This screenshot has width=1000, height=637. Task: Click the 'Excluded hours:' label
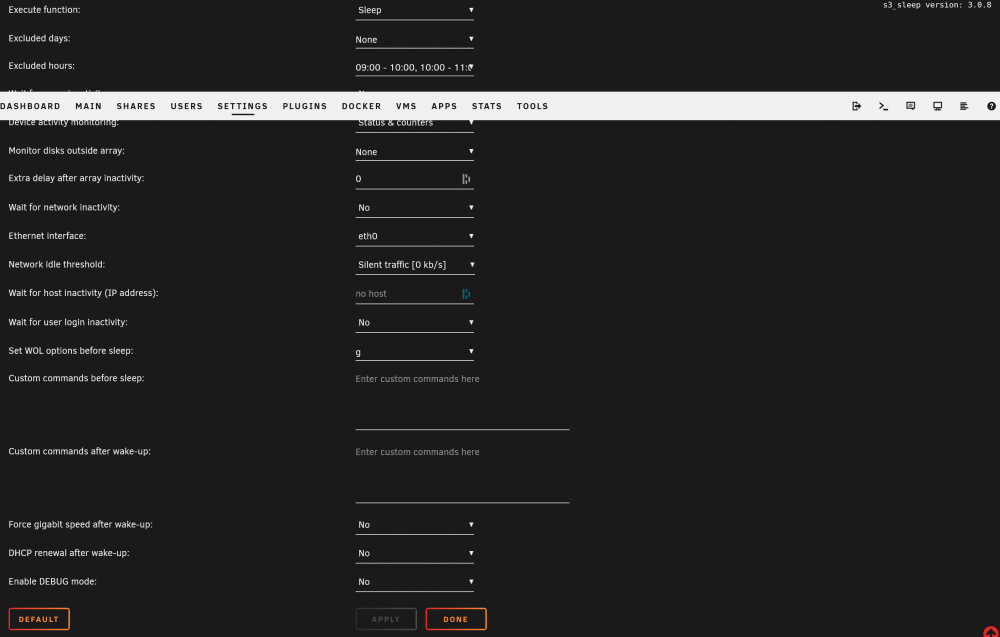coord(41,66)
